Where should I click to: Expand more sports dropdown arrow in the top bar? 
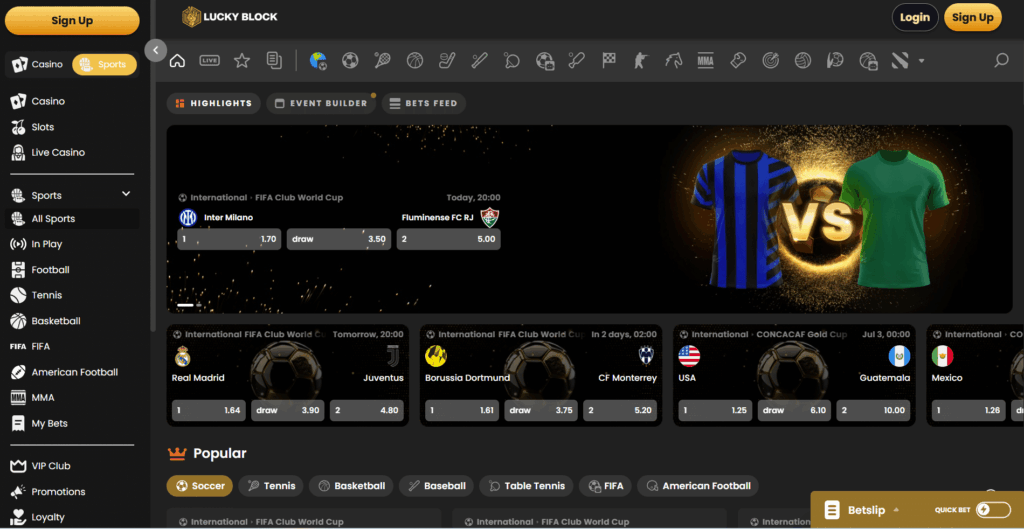[x=921, y=61]
